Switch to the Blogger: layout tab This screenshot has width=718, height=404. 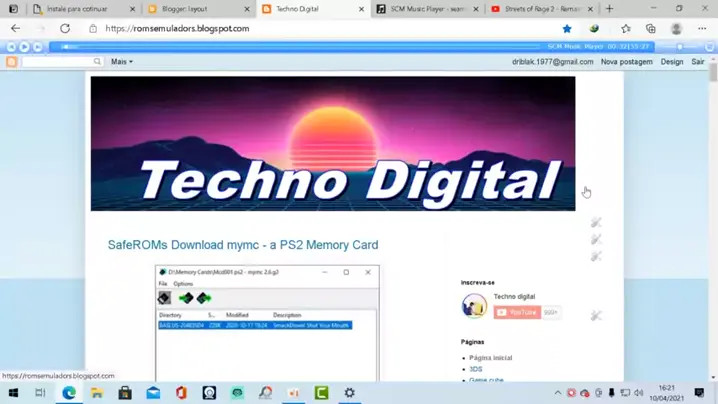(x=200, y=9)
